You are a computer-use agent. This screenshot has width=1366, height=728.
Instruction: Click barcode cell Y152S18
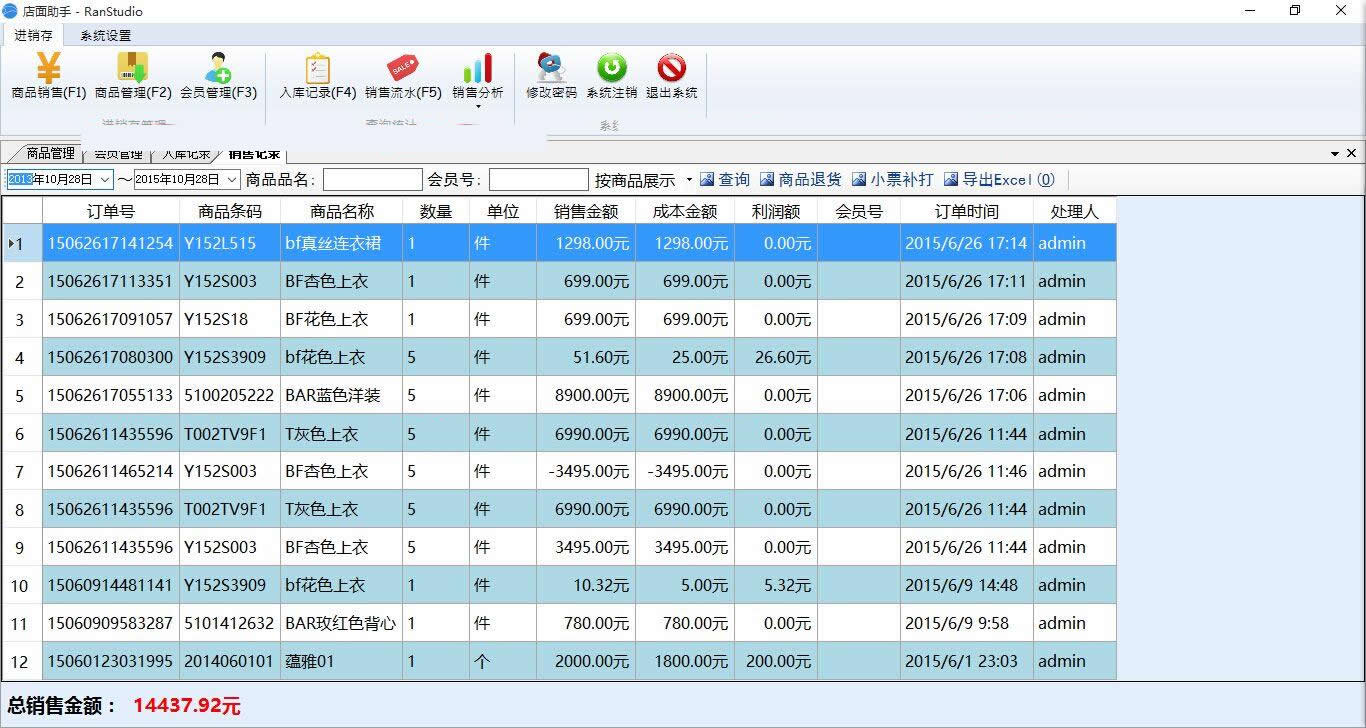tap(230, 320)
